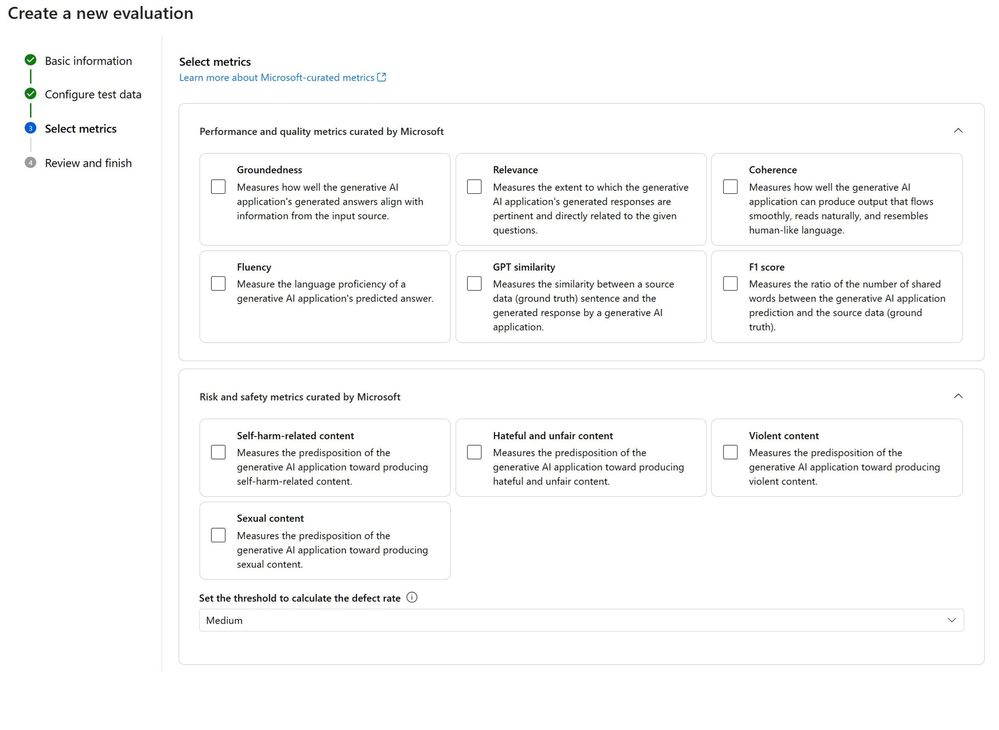Viewport: 999px width, 730px height.
Task: Go to the Basic information step
Action: click(88, 61)
